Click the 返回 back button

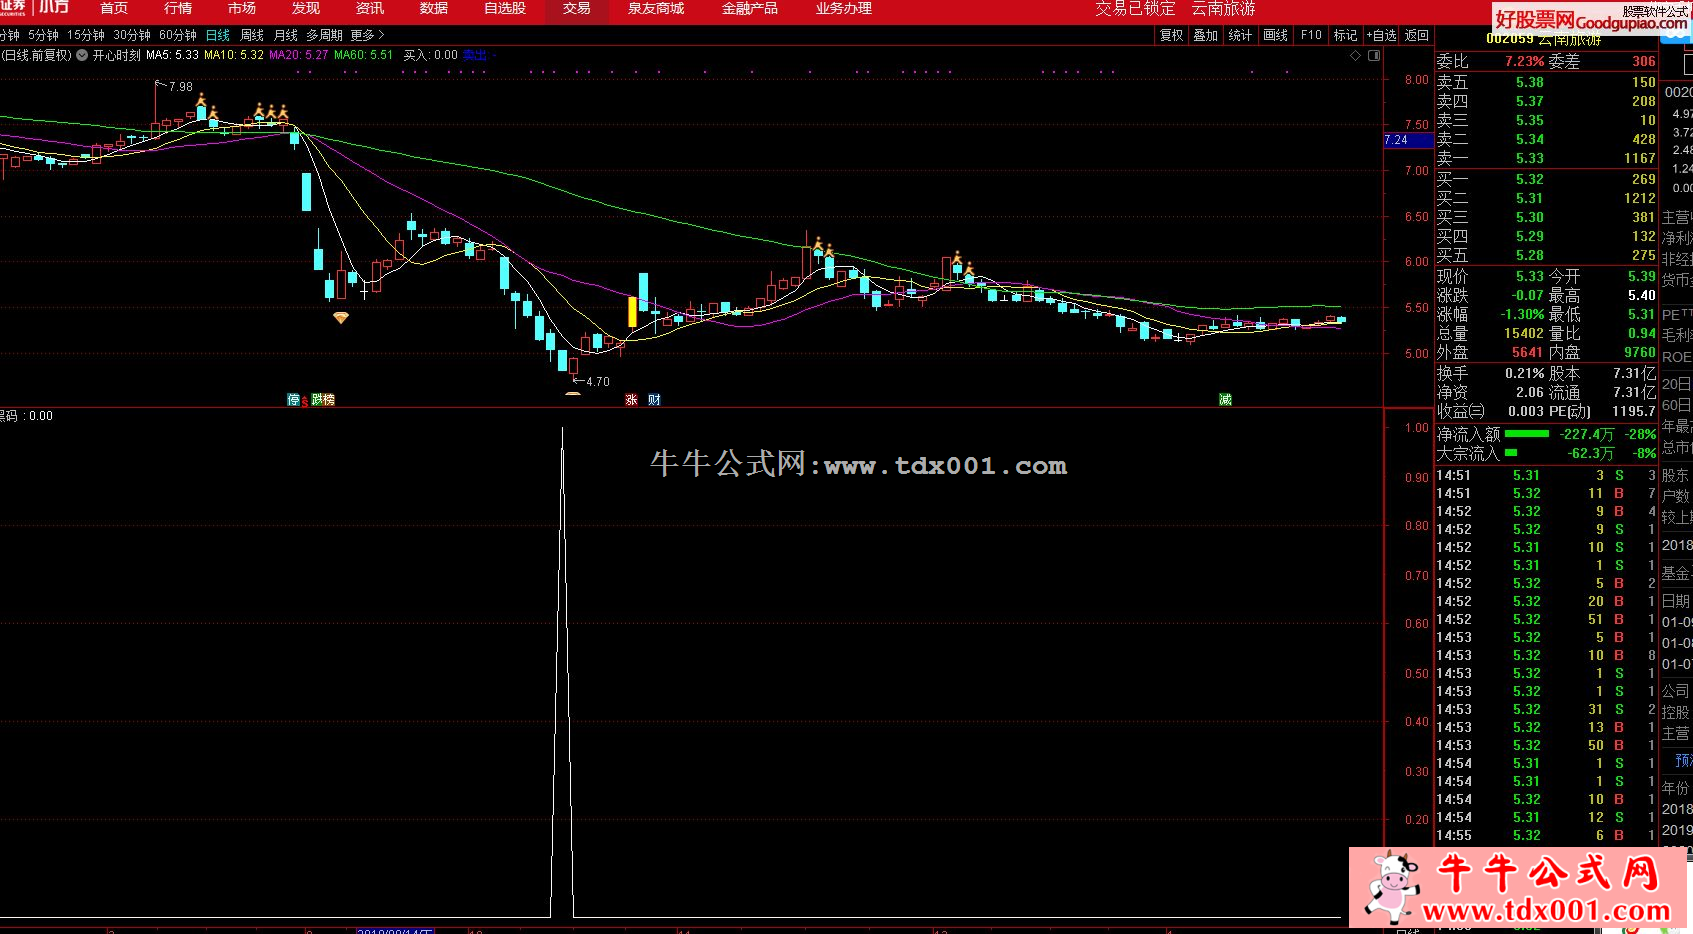(x=1417, y=35)
